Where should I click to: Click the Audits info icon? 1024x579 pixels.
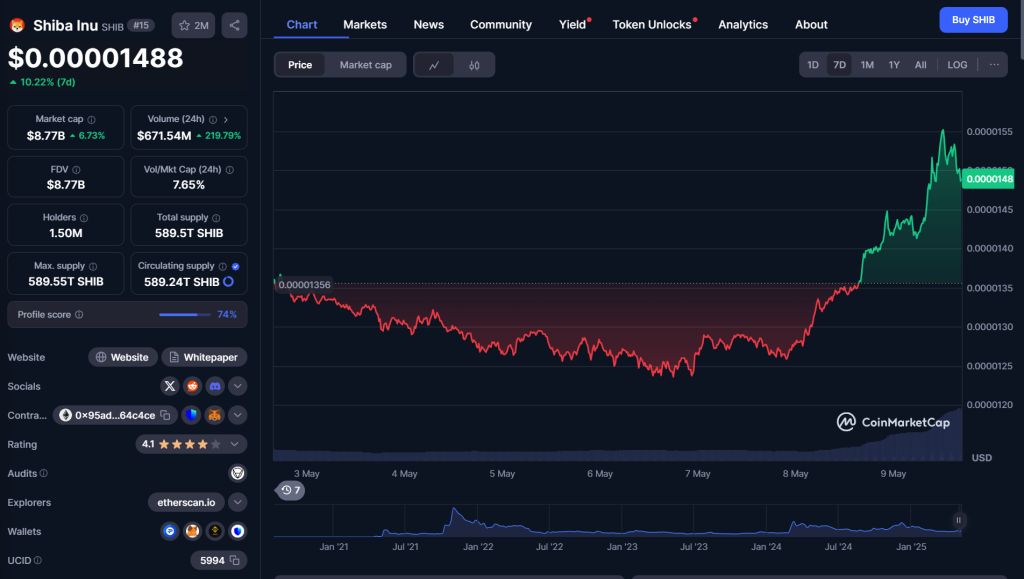coord(44,473)
